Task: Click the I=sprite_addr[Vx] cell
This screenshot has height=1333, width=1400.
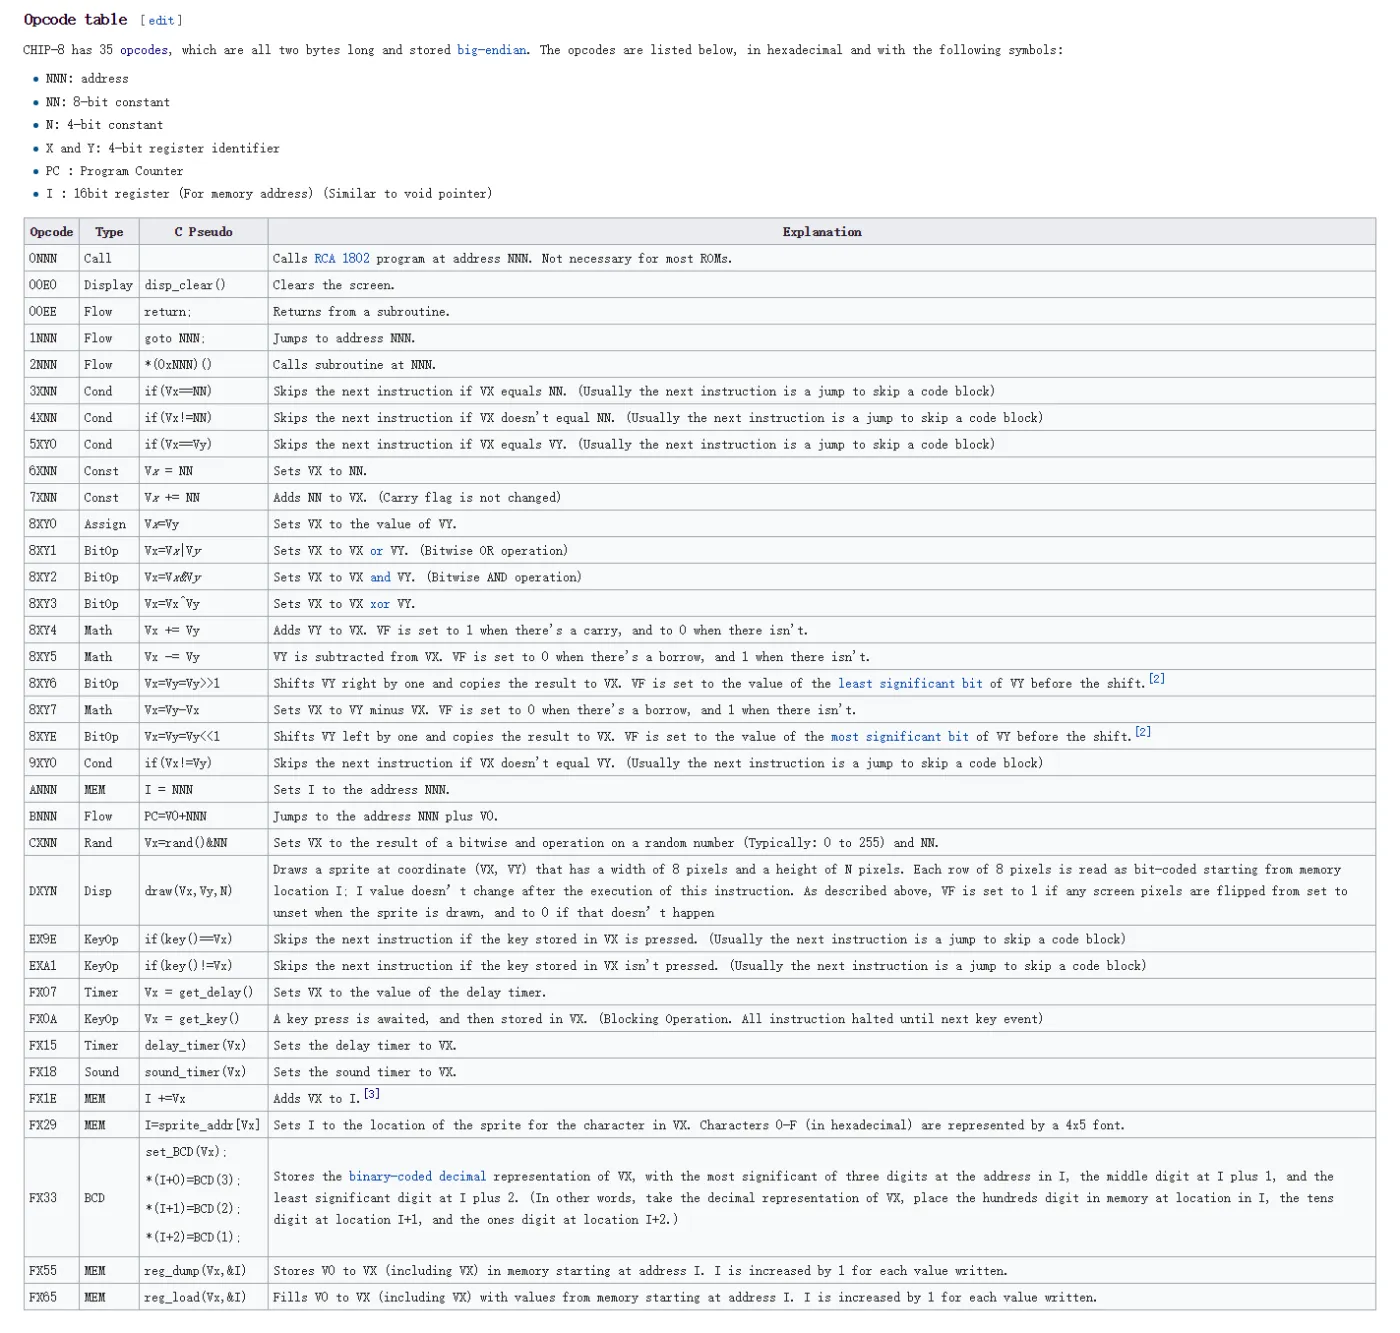Action: (x=203, y=1125)
